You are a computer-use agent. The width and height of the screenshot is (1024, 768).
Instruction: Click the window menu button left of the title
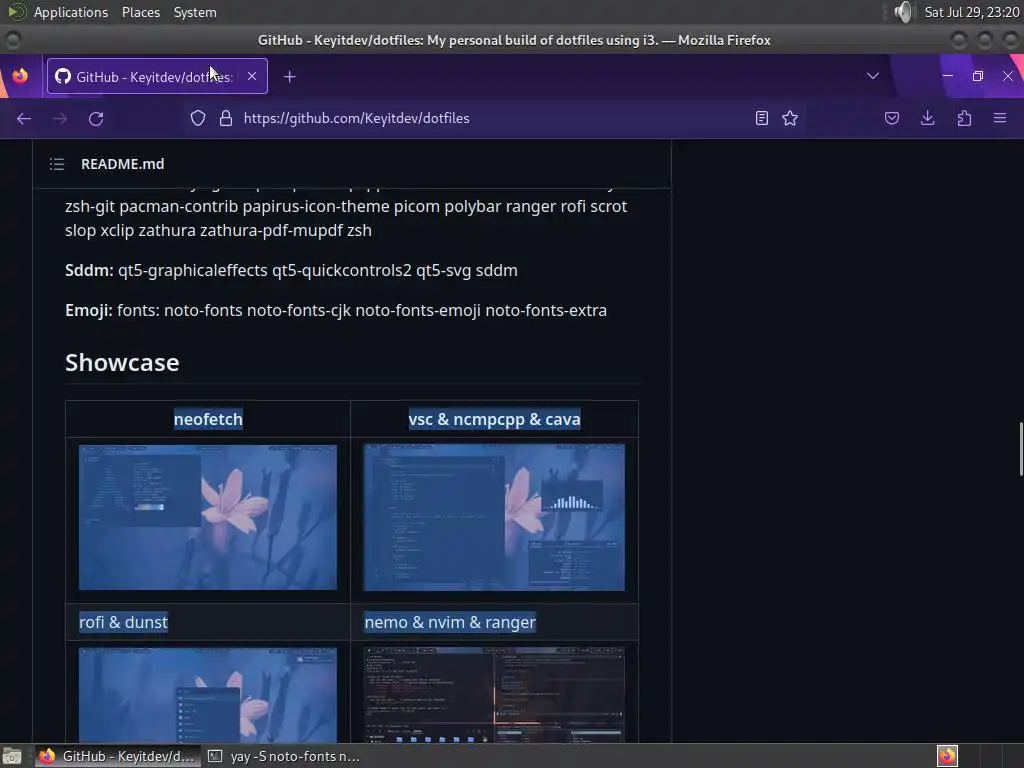(12, 40)
